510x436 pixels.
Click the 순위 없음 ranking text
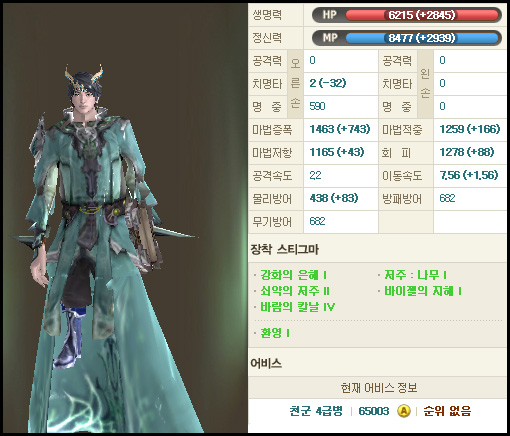447,411
